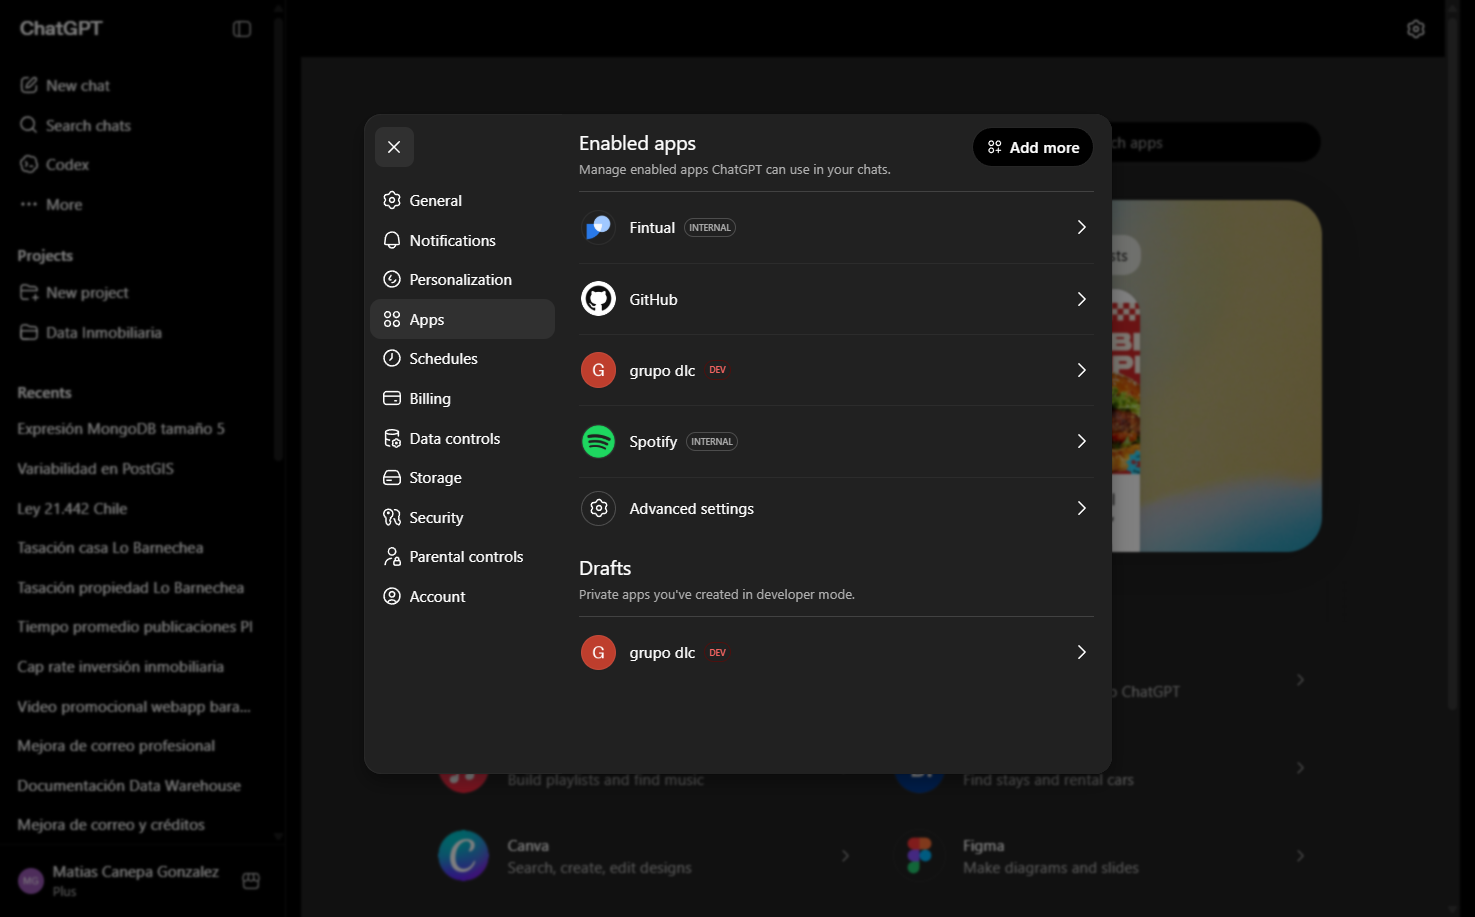Open the Storage settings section
Screen dimensions: 1475x917
point(462,477)
